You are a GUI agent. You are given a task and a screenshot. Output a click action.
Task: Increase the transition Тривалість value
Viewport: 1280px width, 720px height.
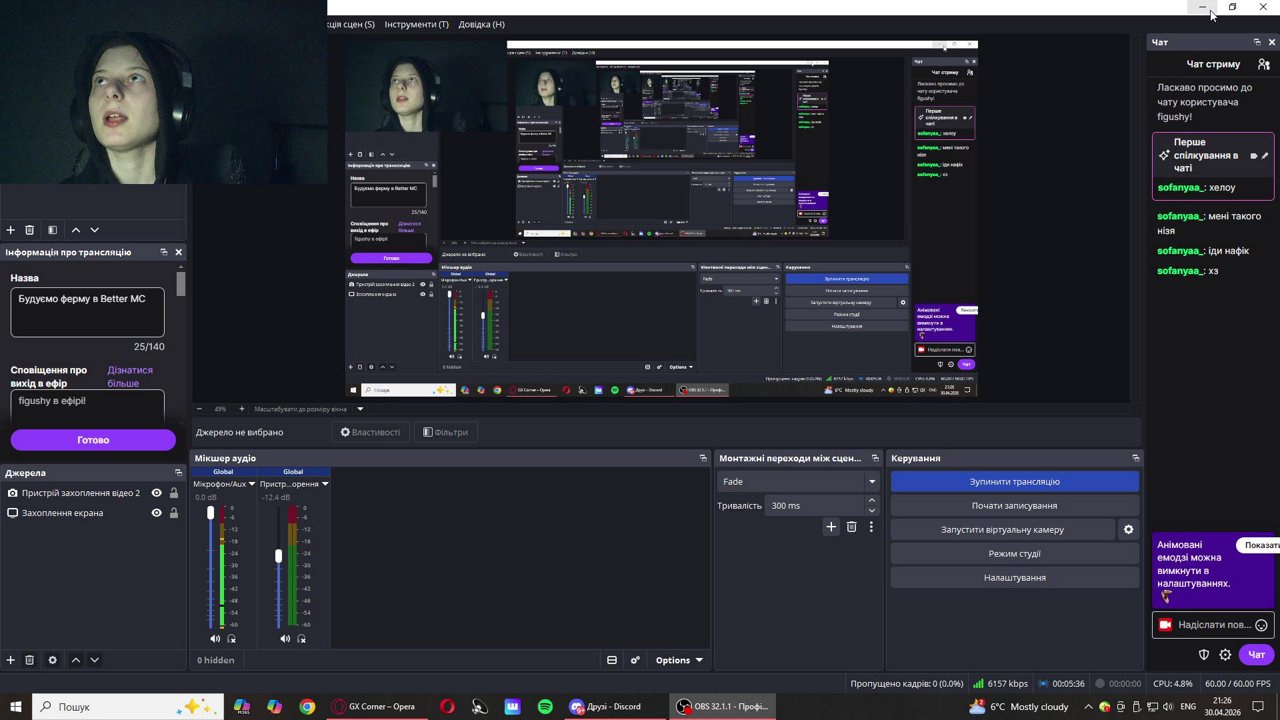871,500
